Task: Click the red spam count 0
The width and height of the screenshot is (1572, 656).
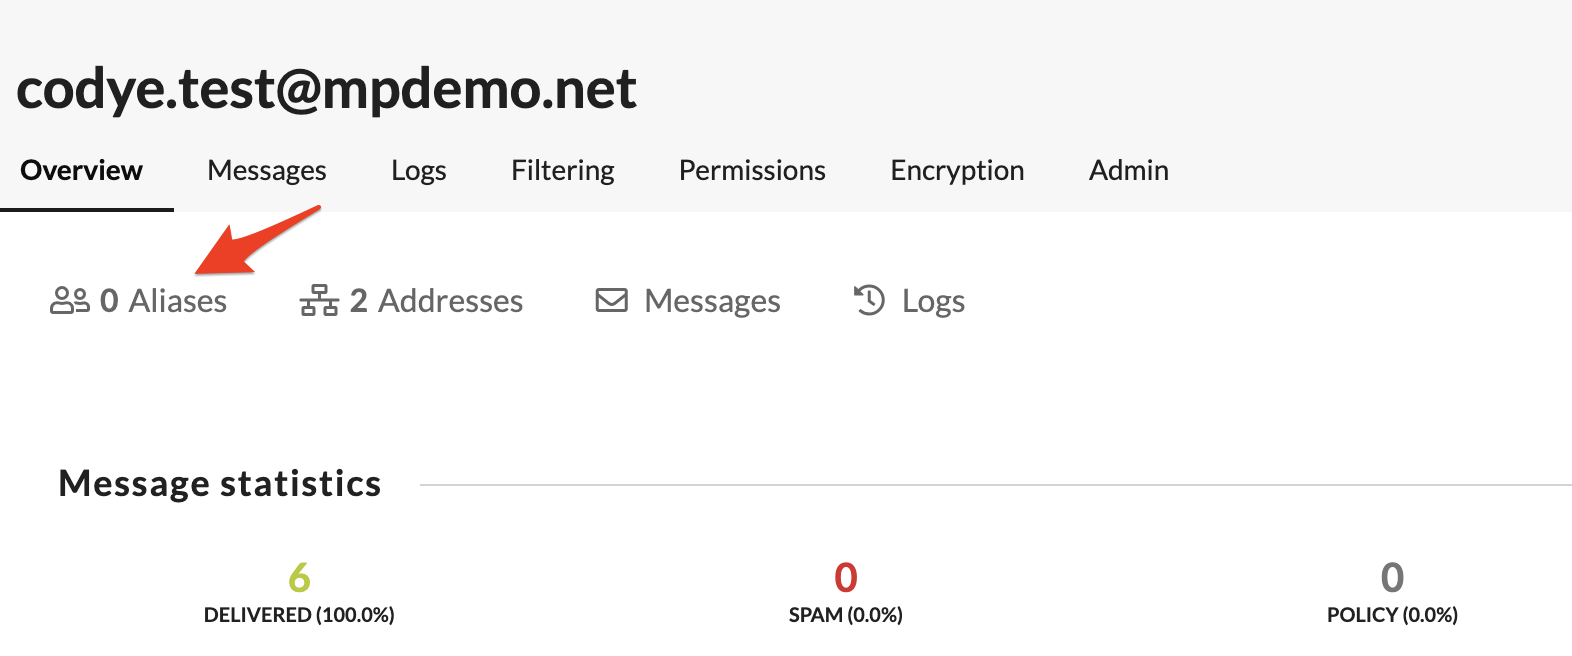Action: click(x=846, y=577)
